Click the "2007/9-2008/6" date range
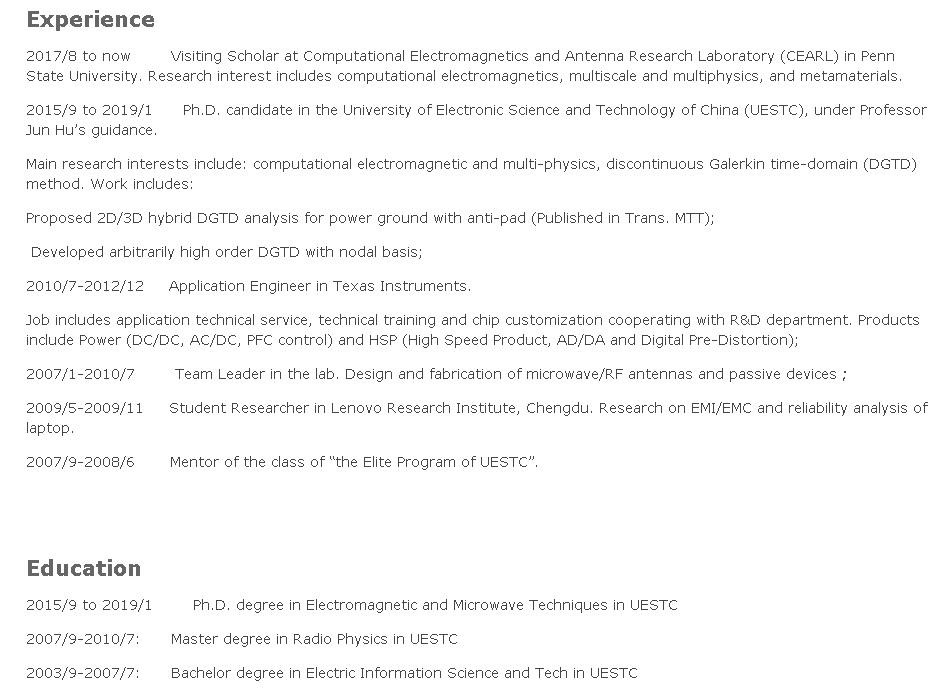The width and height of the screenshot is (942, 688). click(x=80, y=462)
